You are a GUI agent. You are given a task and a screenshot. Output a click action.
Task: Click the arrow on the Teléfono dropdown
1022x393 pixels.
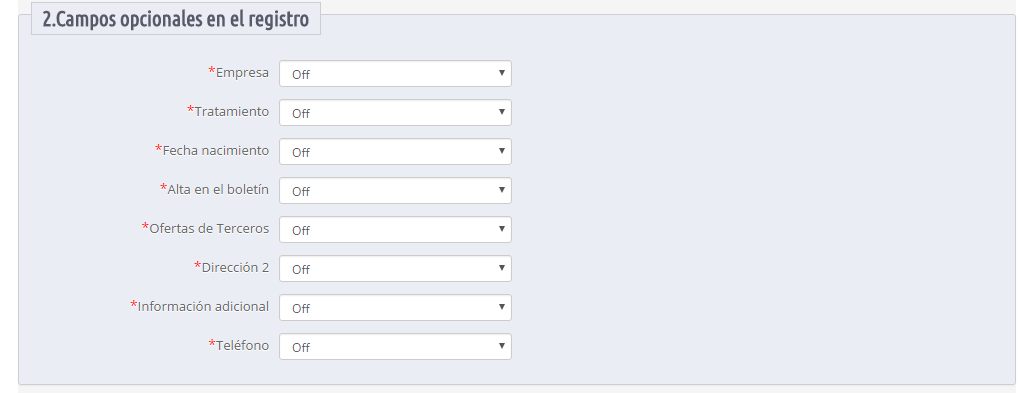501,346
